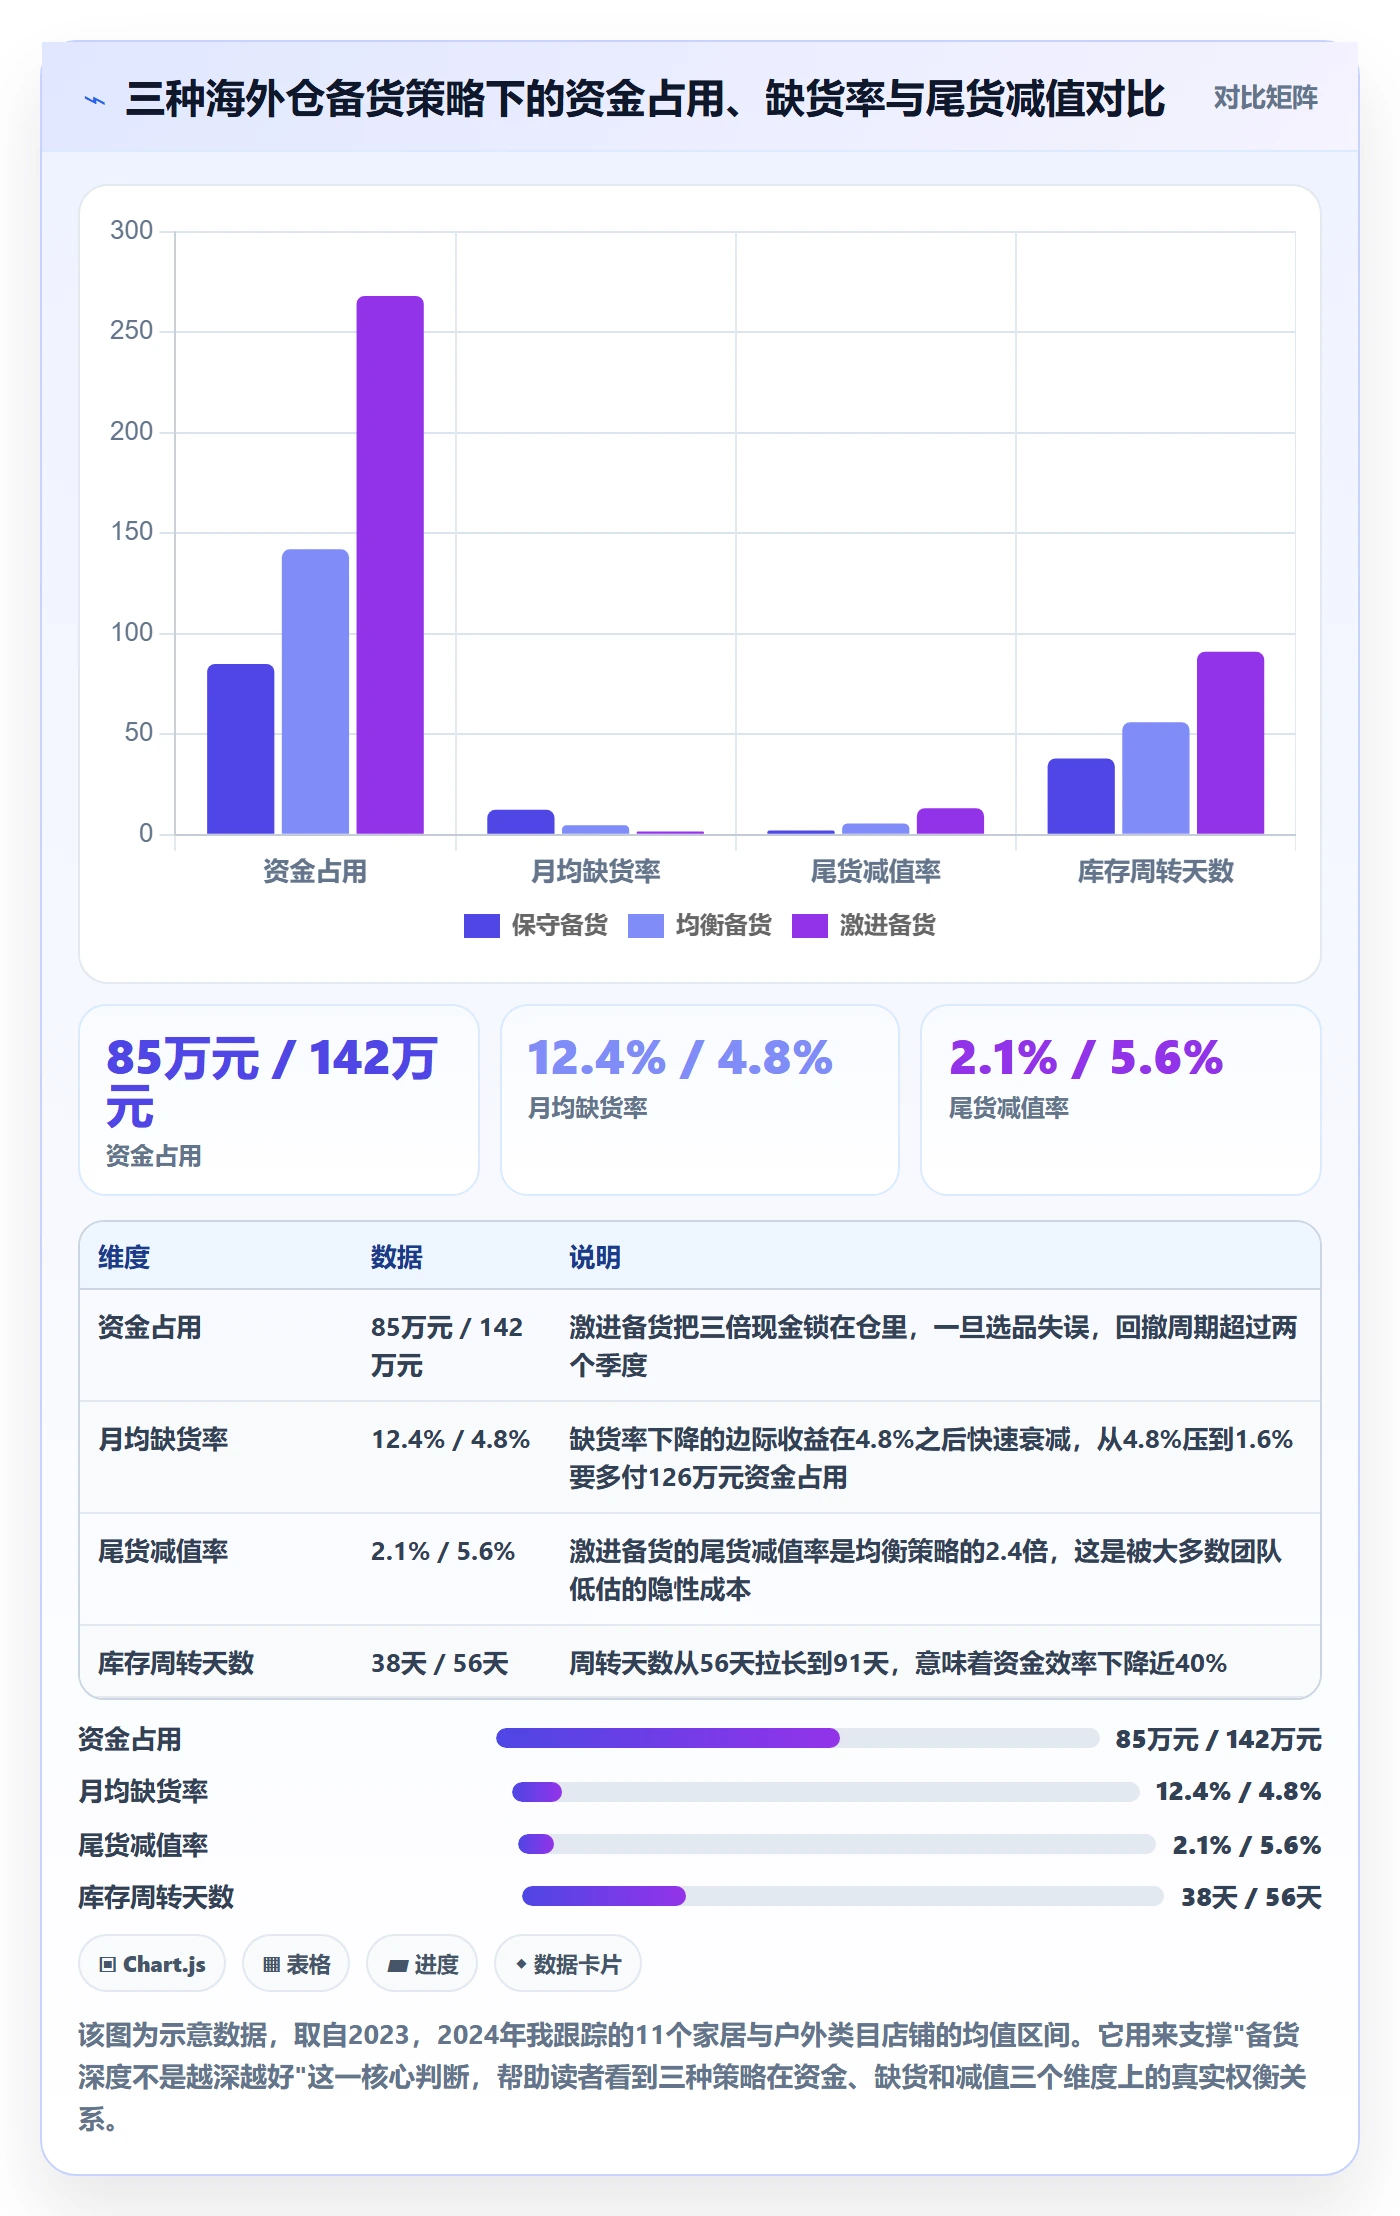
Task: Select the 均衡备货 bar under 资金占用
Action: [315, 691]
